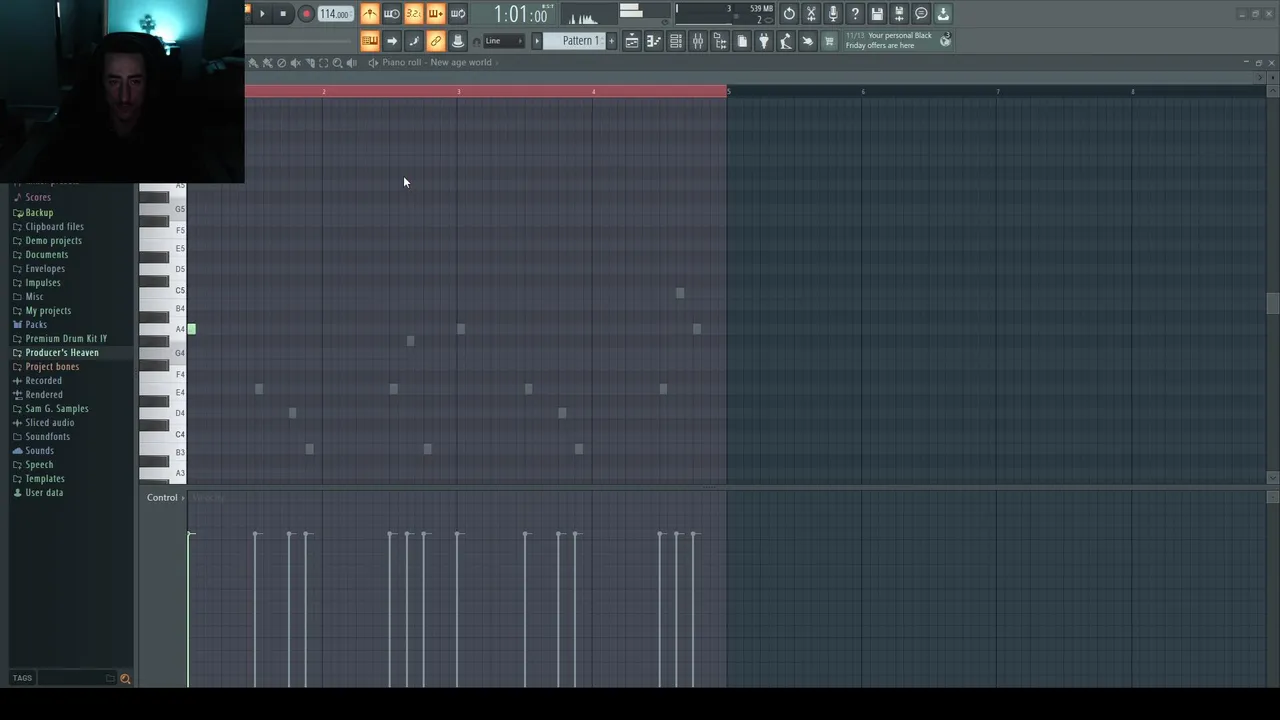Click the pattern selector arrow left of Pattern 1
Image resolution: width=1280 pixels, height=720 pixels.
click(x=536, y=41)
